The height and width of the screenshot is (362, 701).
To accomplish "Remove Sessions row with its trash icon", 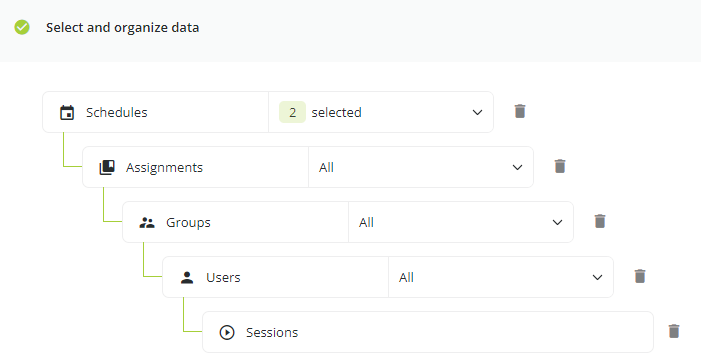I will [674, 331].
